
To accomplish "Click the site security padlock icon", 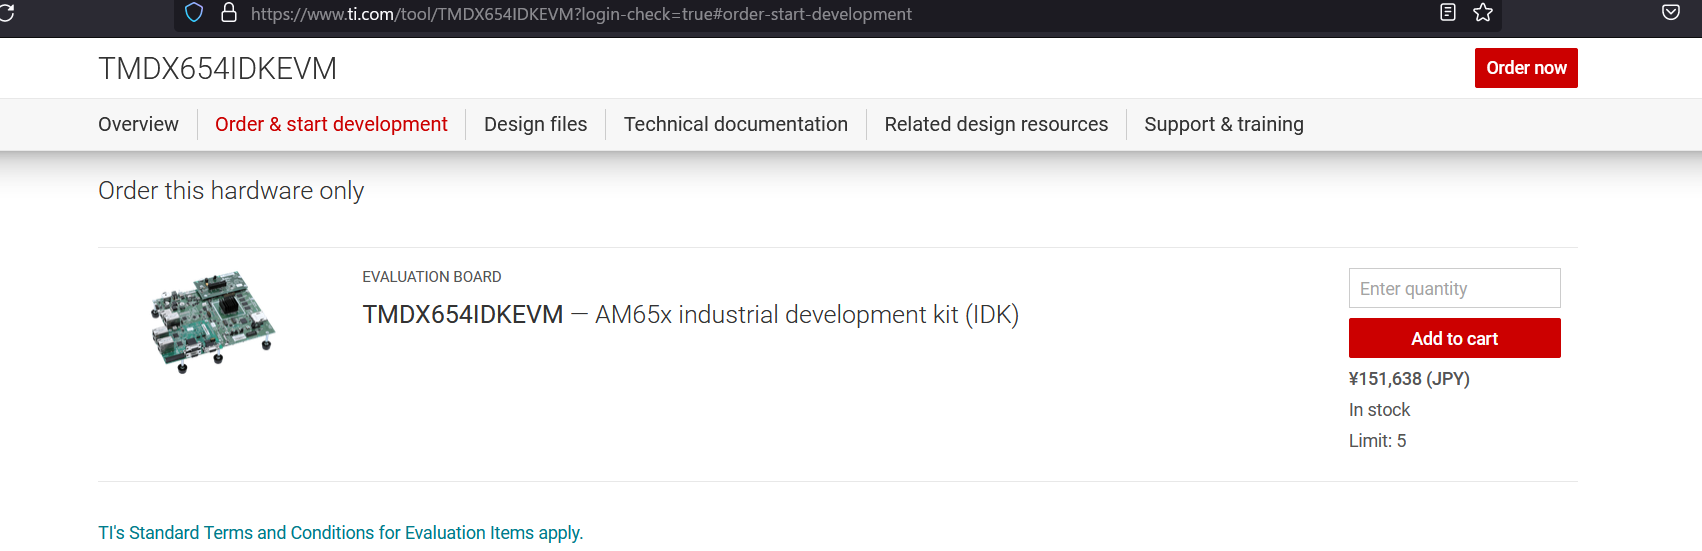I will point(229,13).
